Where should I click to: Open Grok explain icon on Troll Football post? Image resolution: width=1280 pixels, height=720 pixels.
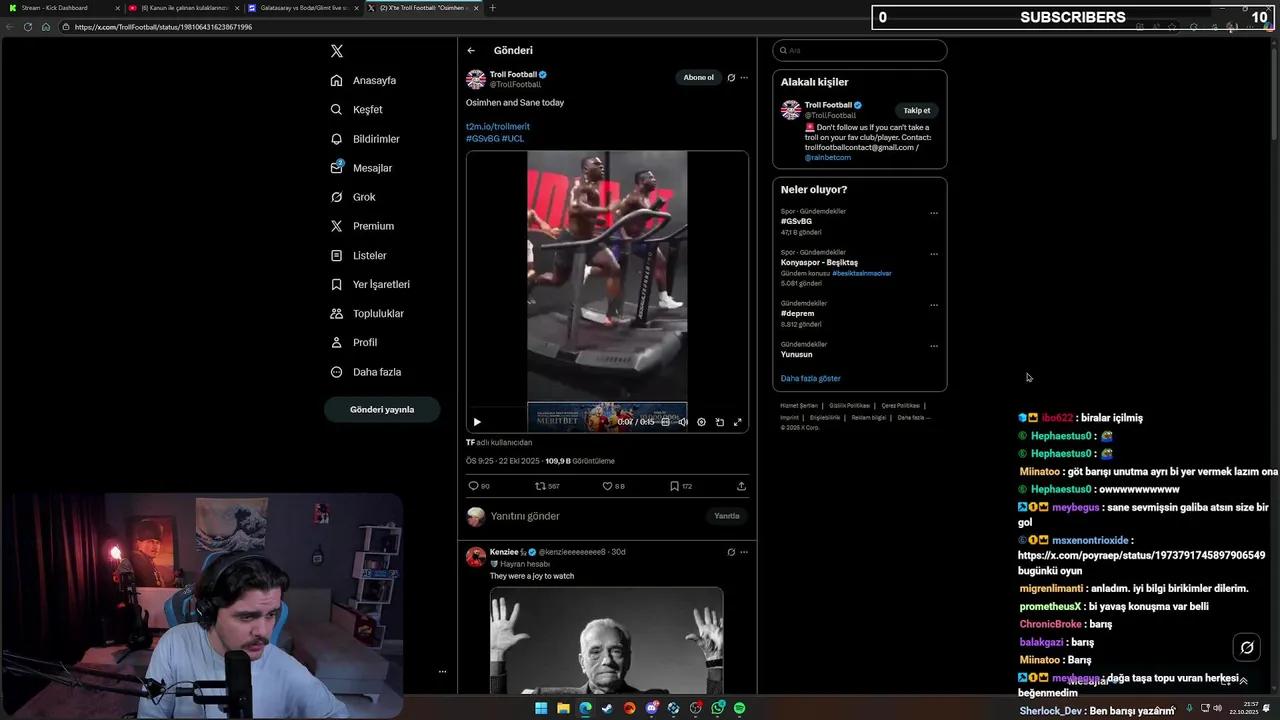731,78
